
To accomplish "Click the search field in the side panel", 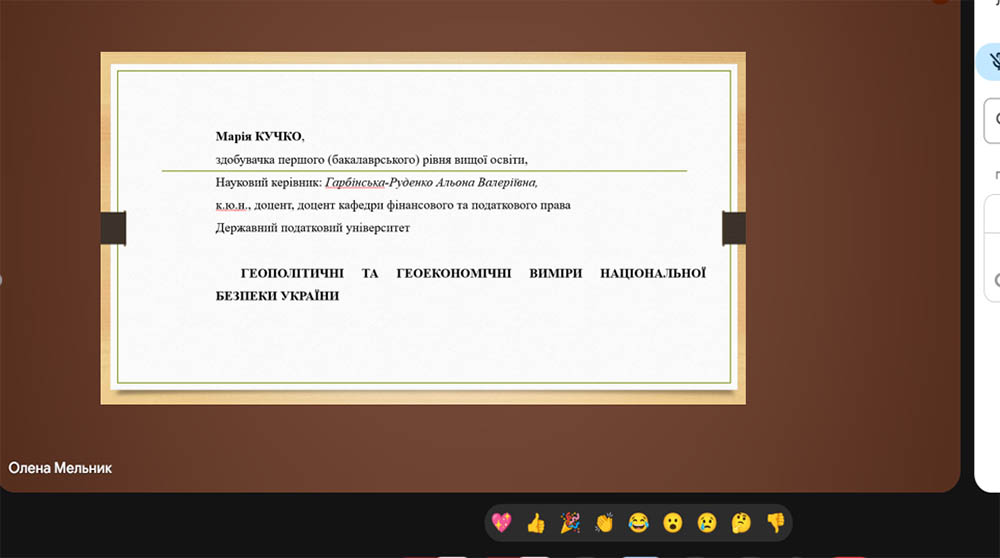I will pyautogui.click(x=992, y=120).
